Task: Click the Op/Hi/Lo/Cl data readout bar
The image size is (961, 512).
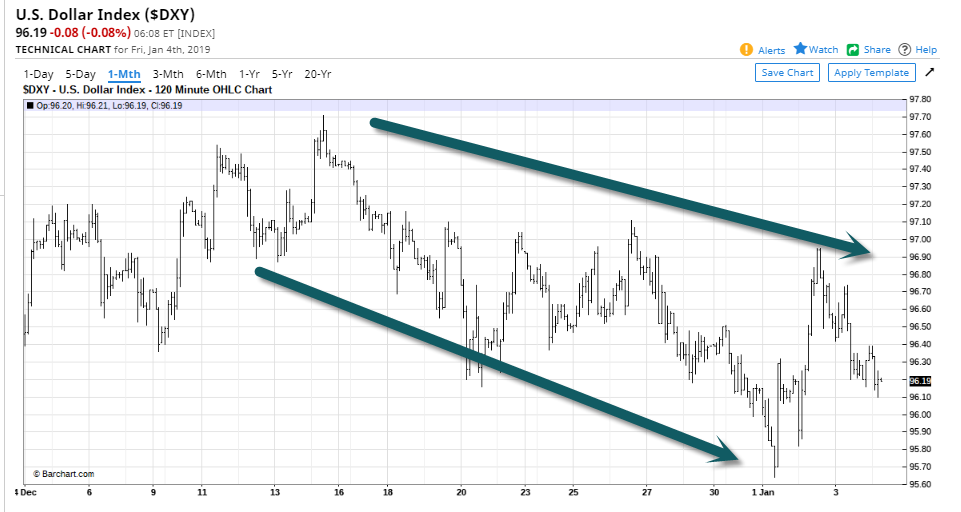Action: pyautogui.click(x=465, y=105)
